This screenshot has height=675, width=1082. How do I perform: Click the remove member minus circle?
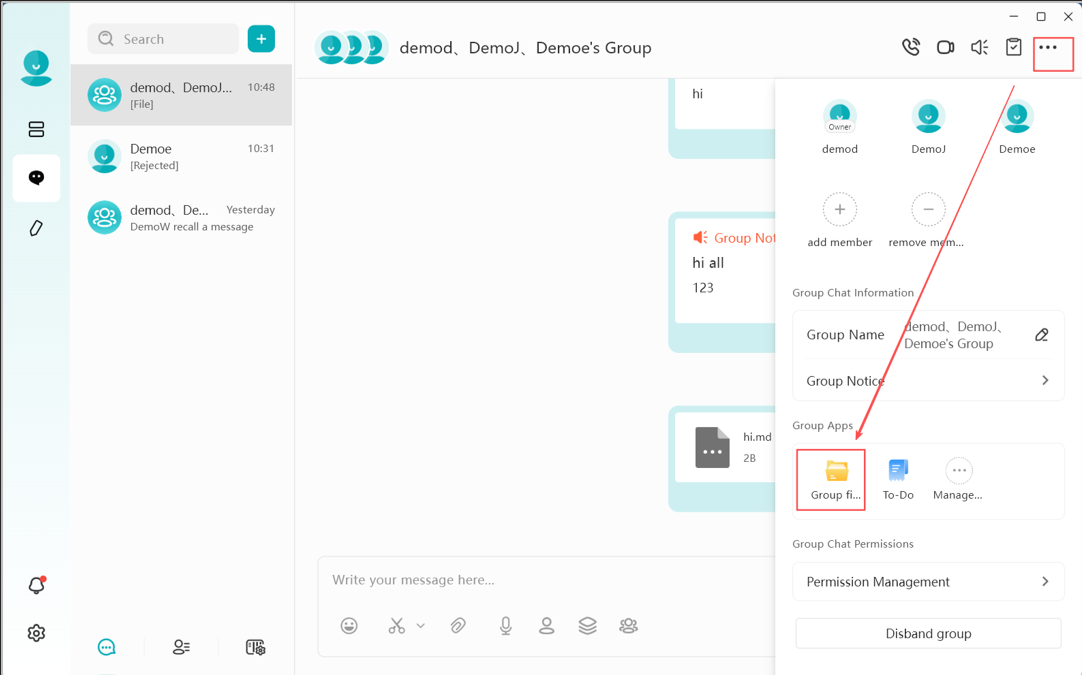928,210
